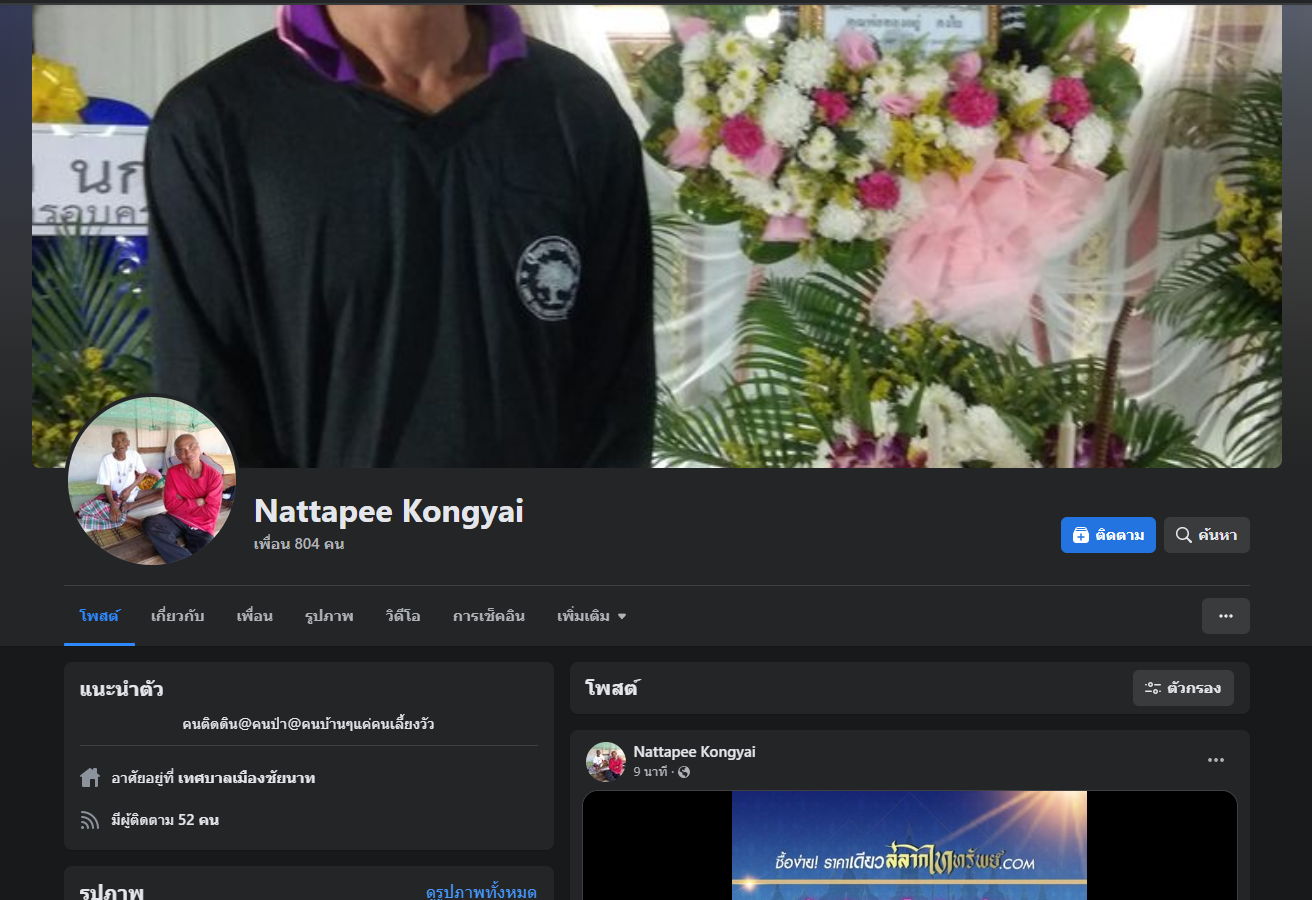This screenshot has height=900, width=1312.
Task: Go to the รูปภาพ tab
Action: coord(329,616)
